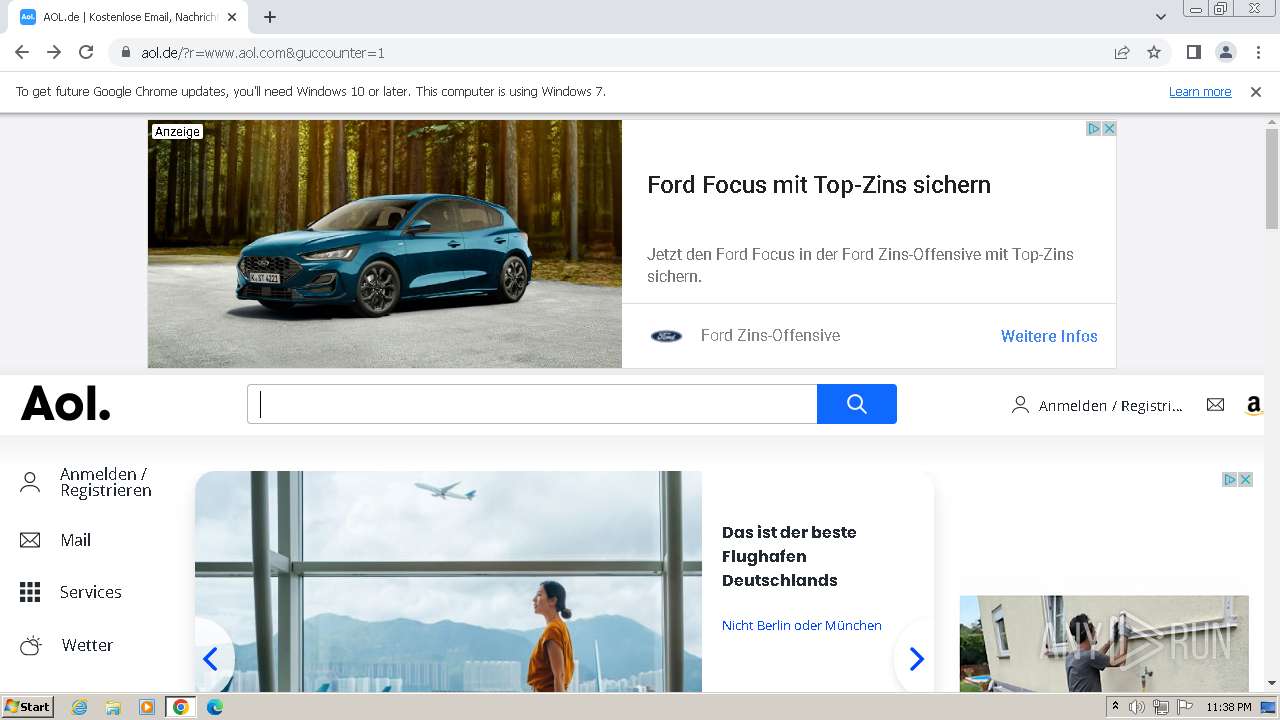Open the Amazon icon in the header
The height and width of the screenshot is (720, 1280).
click(x=1253, y=405)
